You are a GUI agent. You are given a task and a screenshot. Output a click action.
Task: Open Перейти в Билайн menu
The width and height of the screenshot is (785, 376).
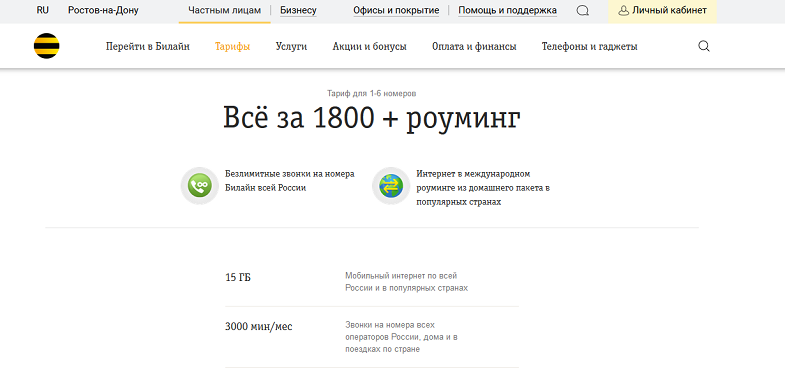click(x=148, y=47)
